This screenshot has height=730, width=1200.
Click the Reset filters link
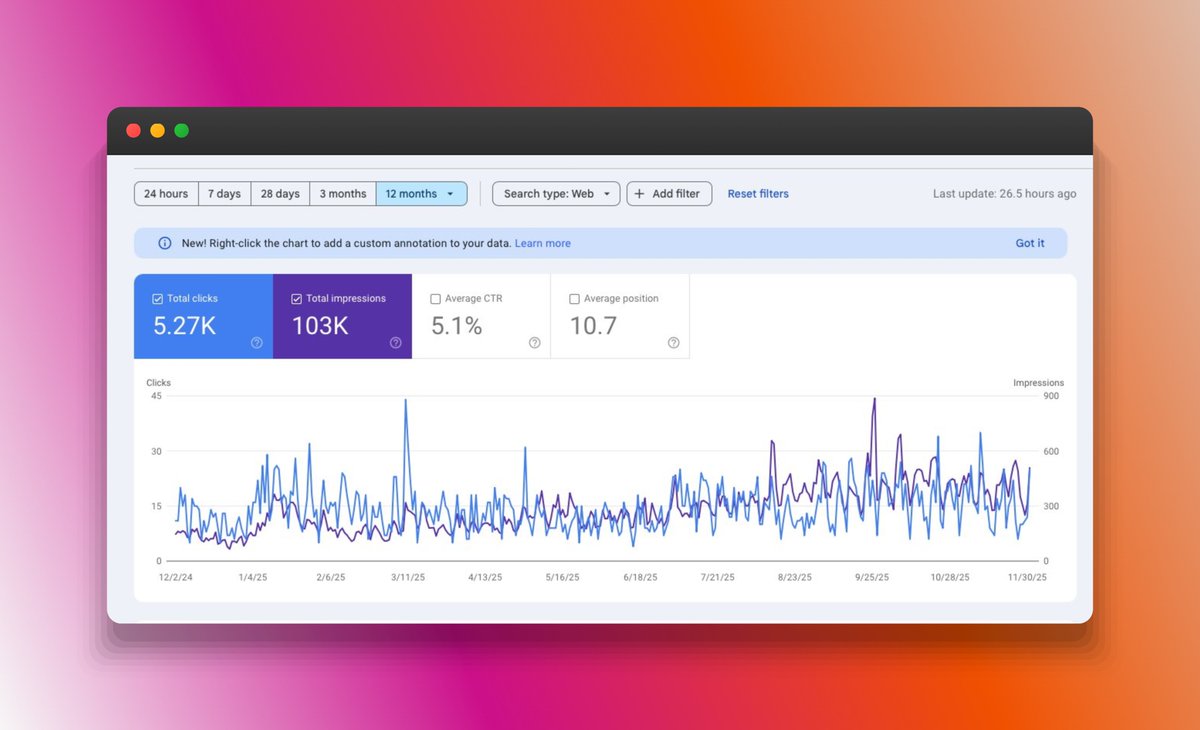758,194
